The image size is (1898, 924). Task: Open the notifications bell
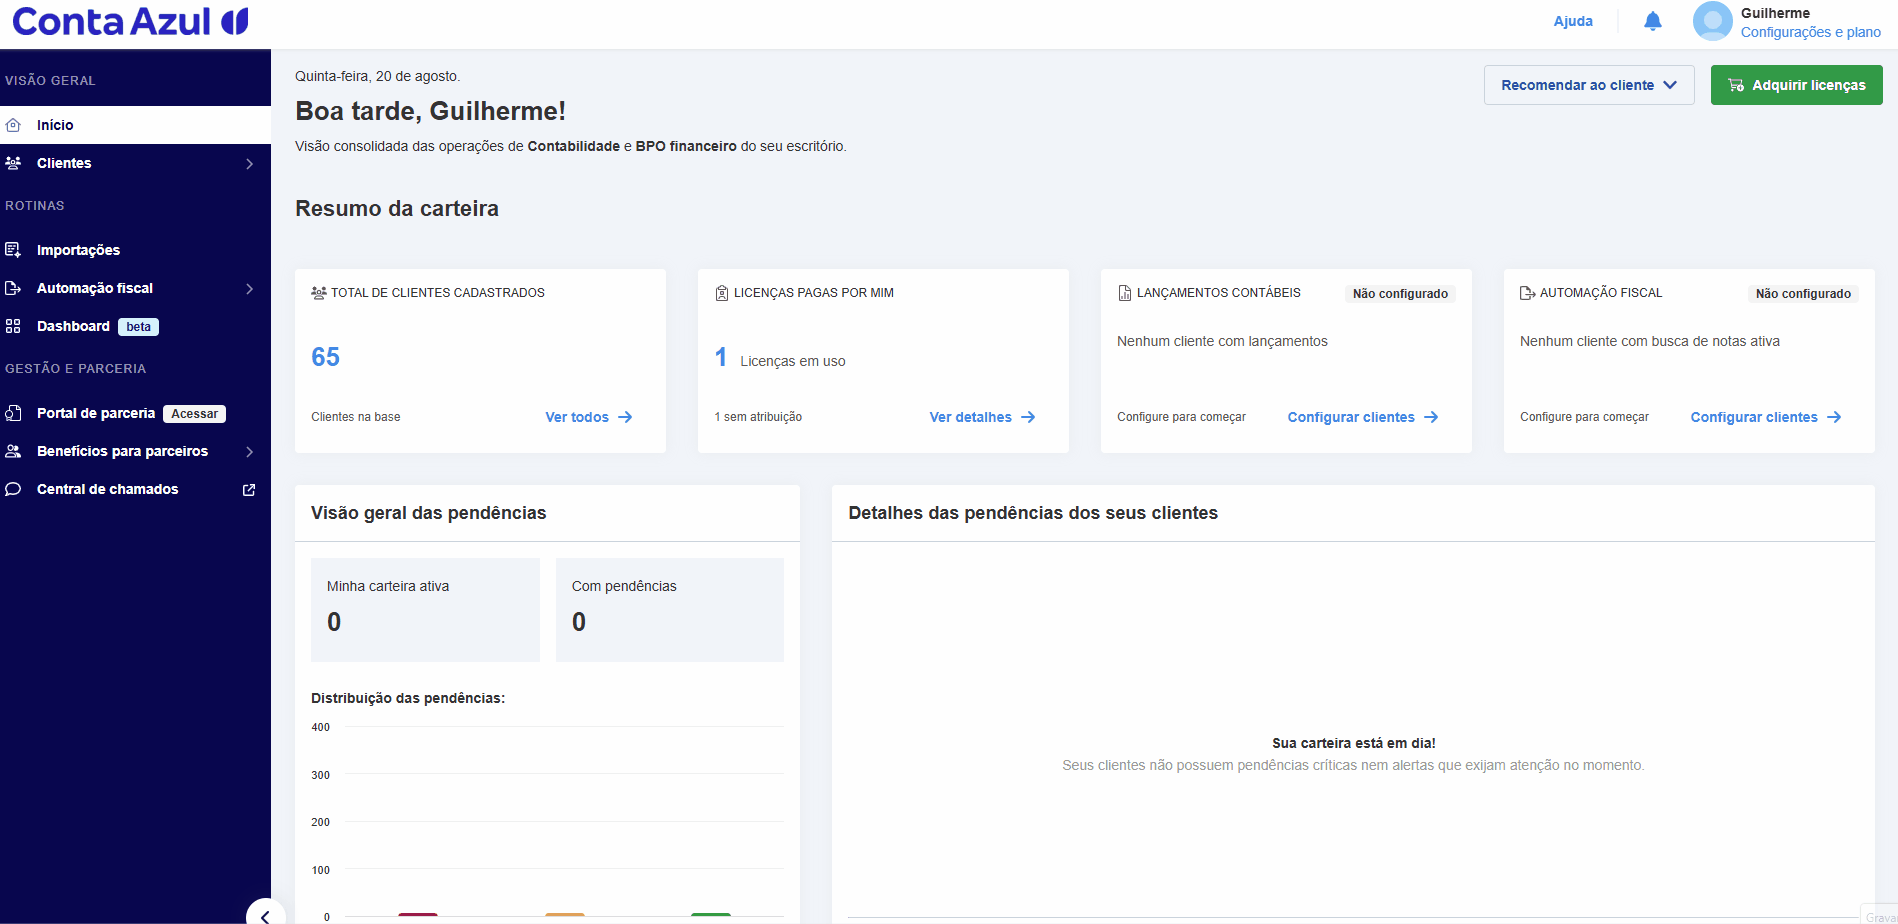[1653, 21]
